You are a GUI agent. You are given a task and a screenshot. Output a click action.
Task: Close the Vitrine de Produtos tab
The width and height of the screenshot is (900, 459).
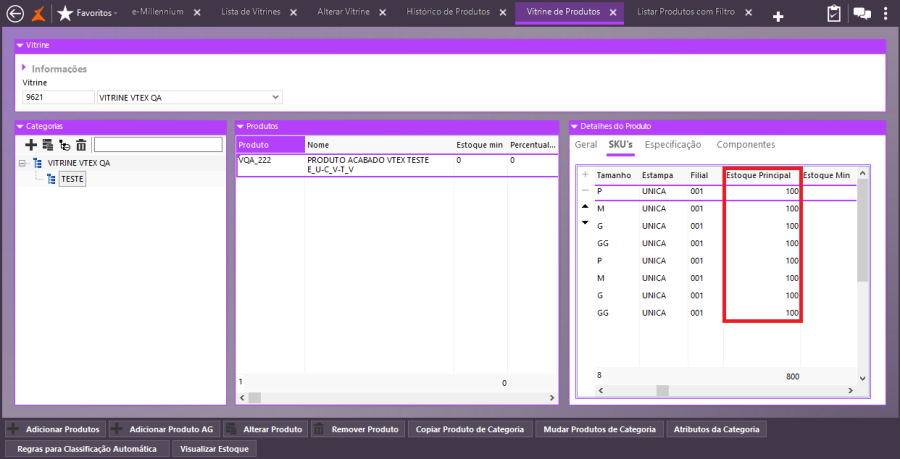click(x=613, y=13)
